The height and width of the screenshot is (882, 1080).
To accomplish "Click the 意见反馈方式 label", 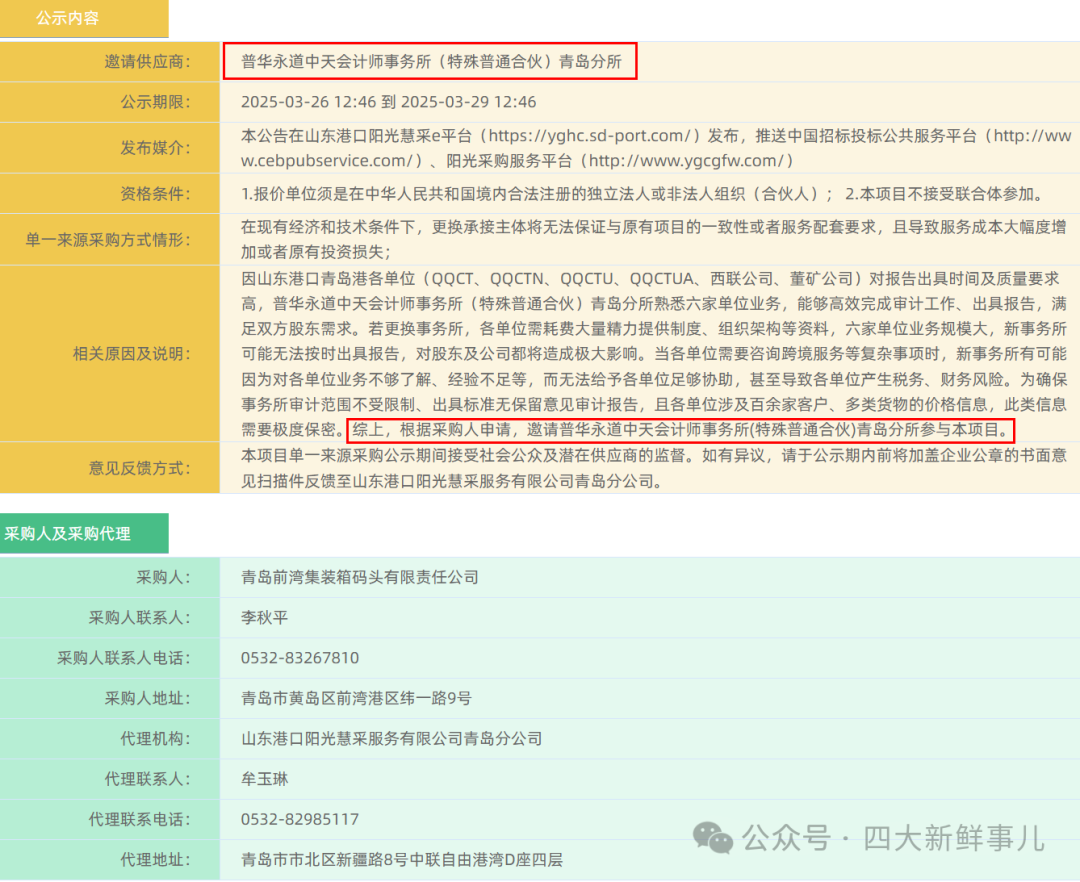I will pyautogui.click(x=140, y=468).
